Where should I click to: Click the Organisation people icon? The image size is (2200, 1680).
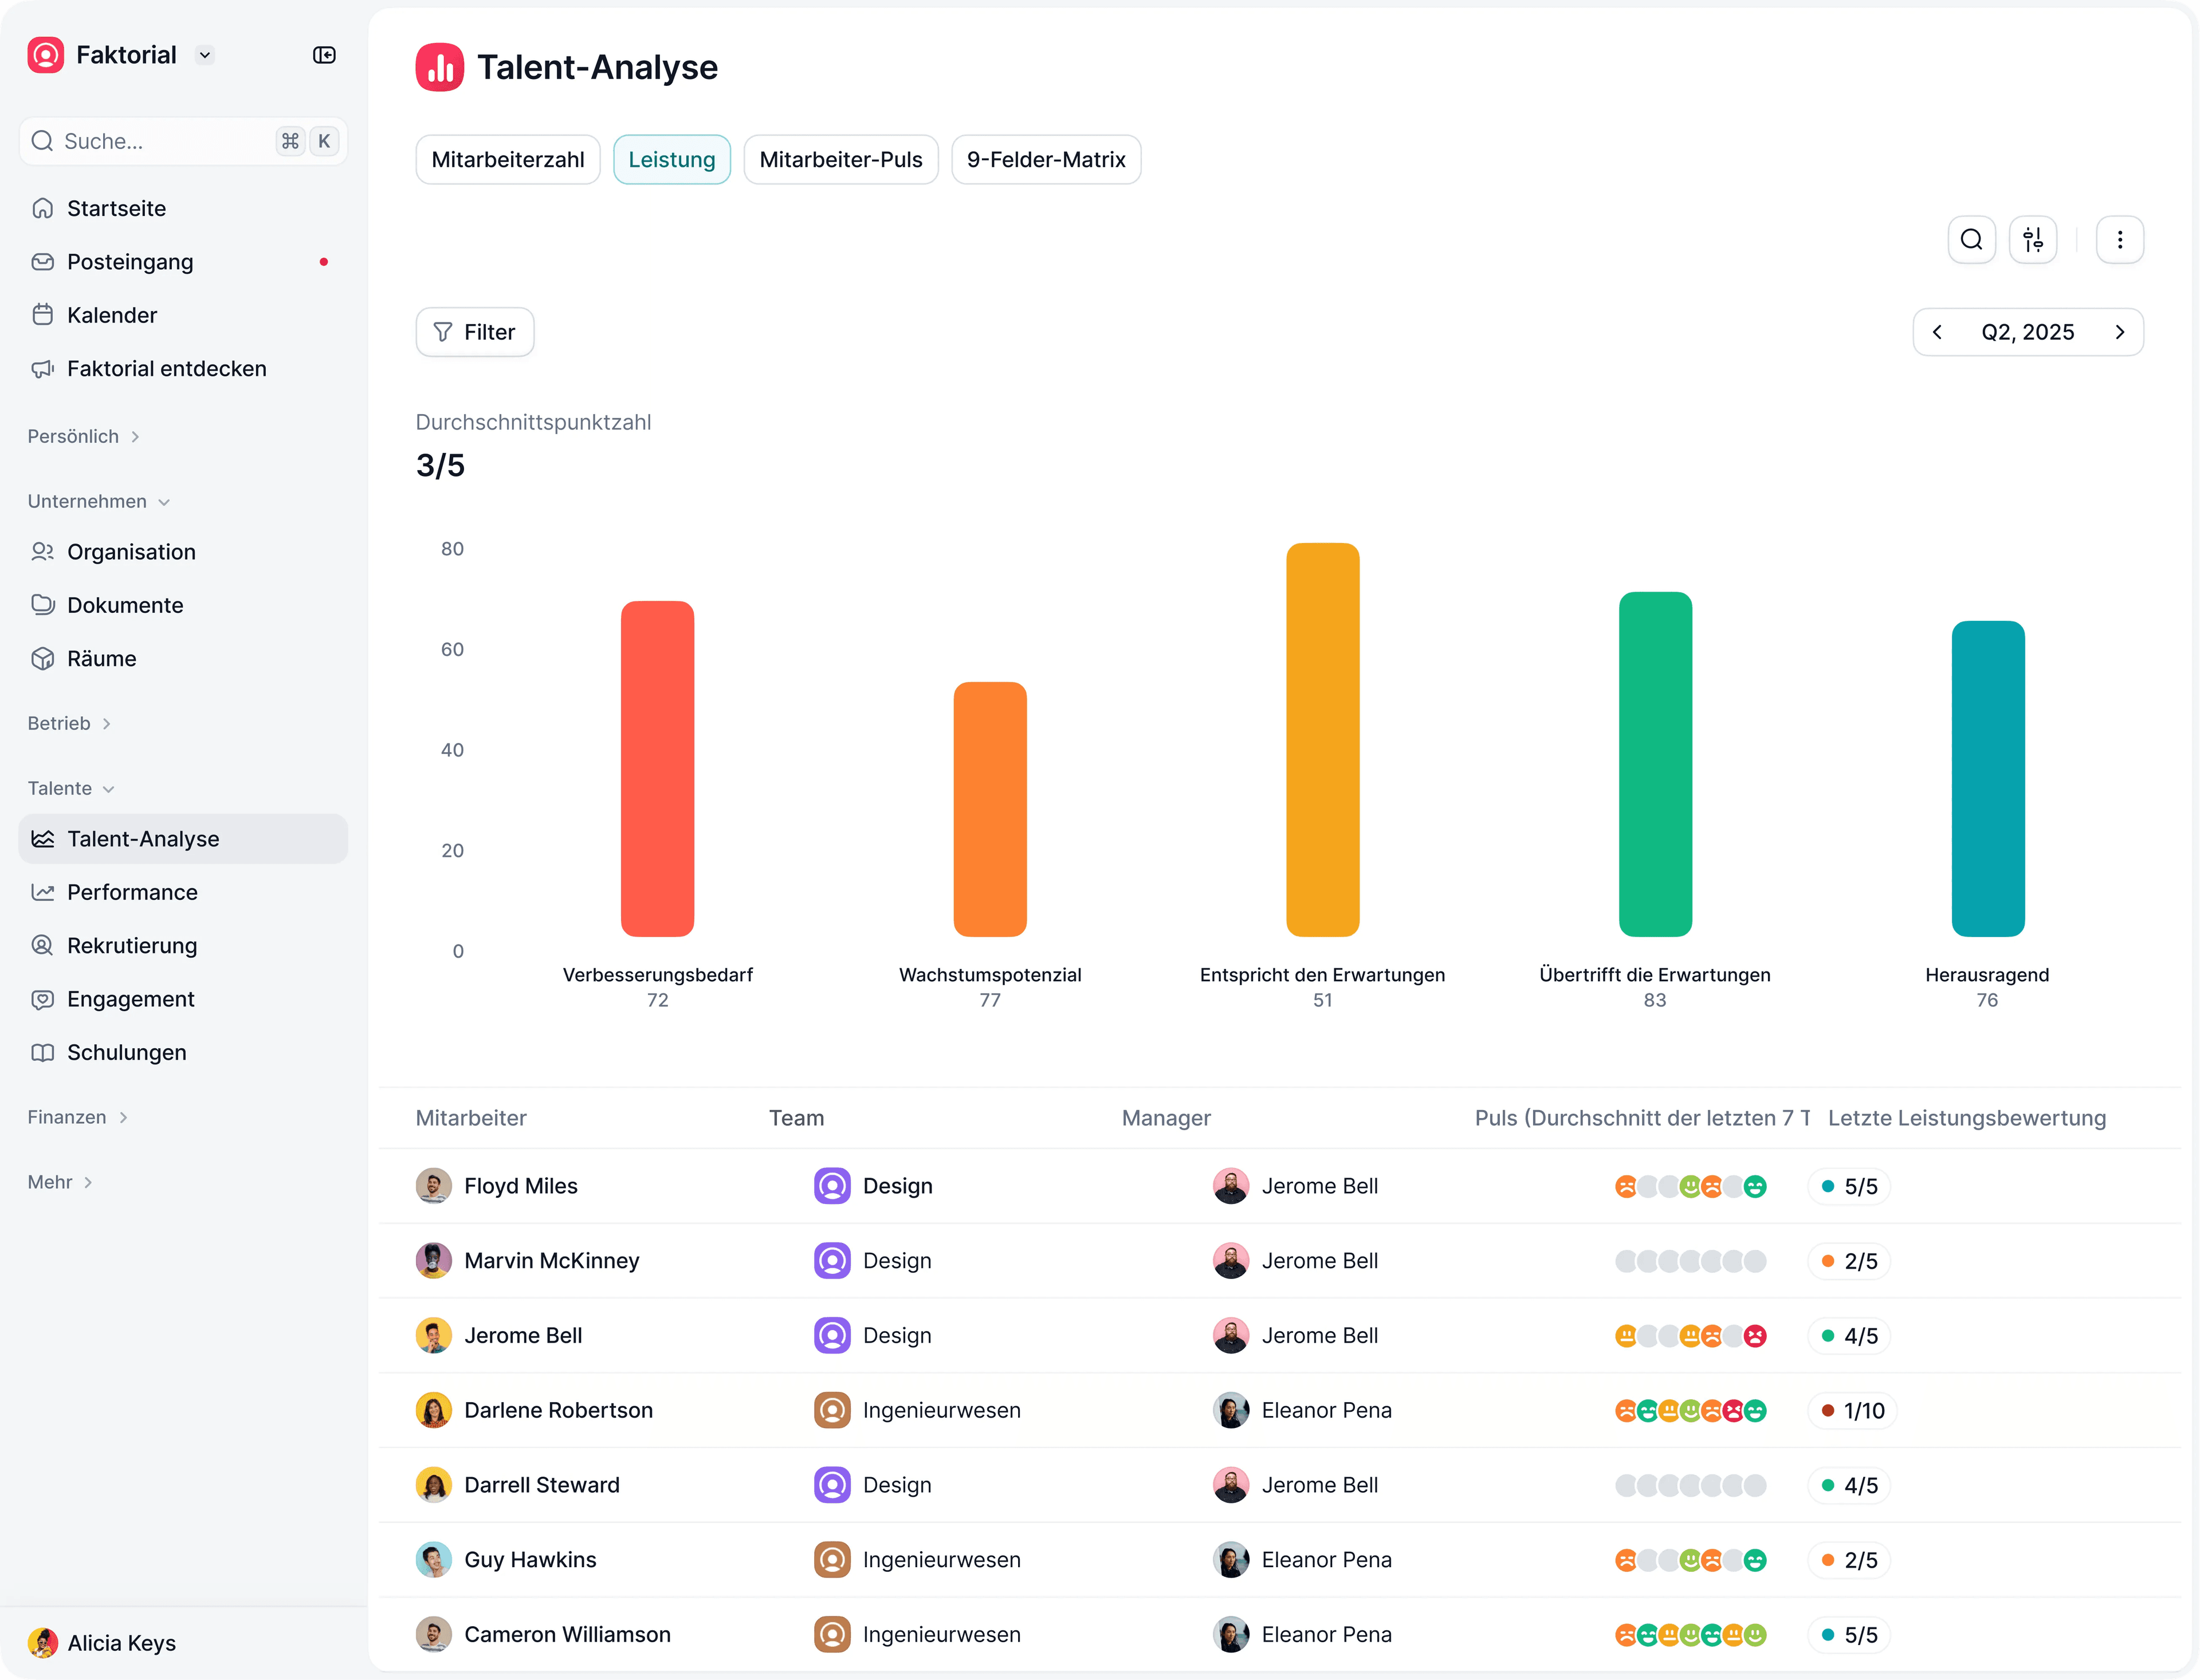point(43,552)
